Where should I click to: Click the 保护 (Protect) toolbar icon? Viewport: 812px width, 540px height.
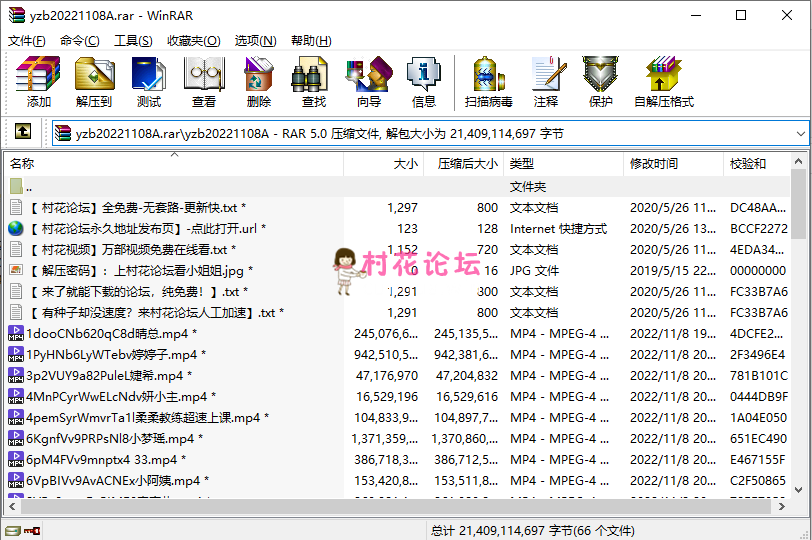pos(601,82)
